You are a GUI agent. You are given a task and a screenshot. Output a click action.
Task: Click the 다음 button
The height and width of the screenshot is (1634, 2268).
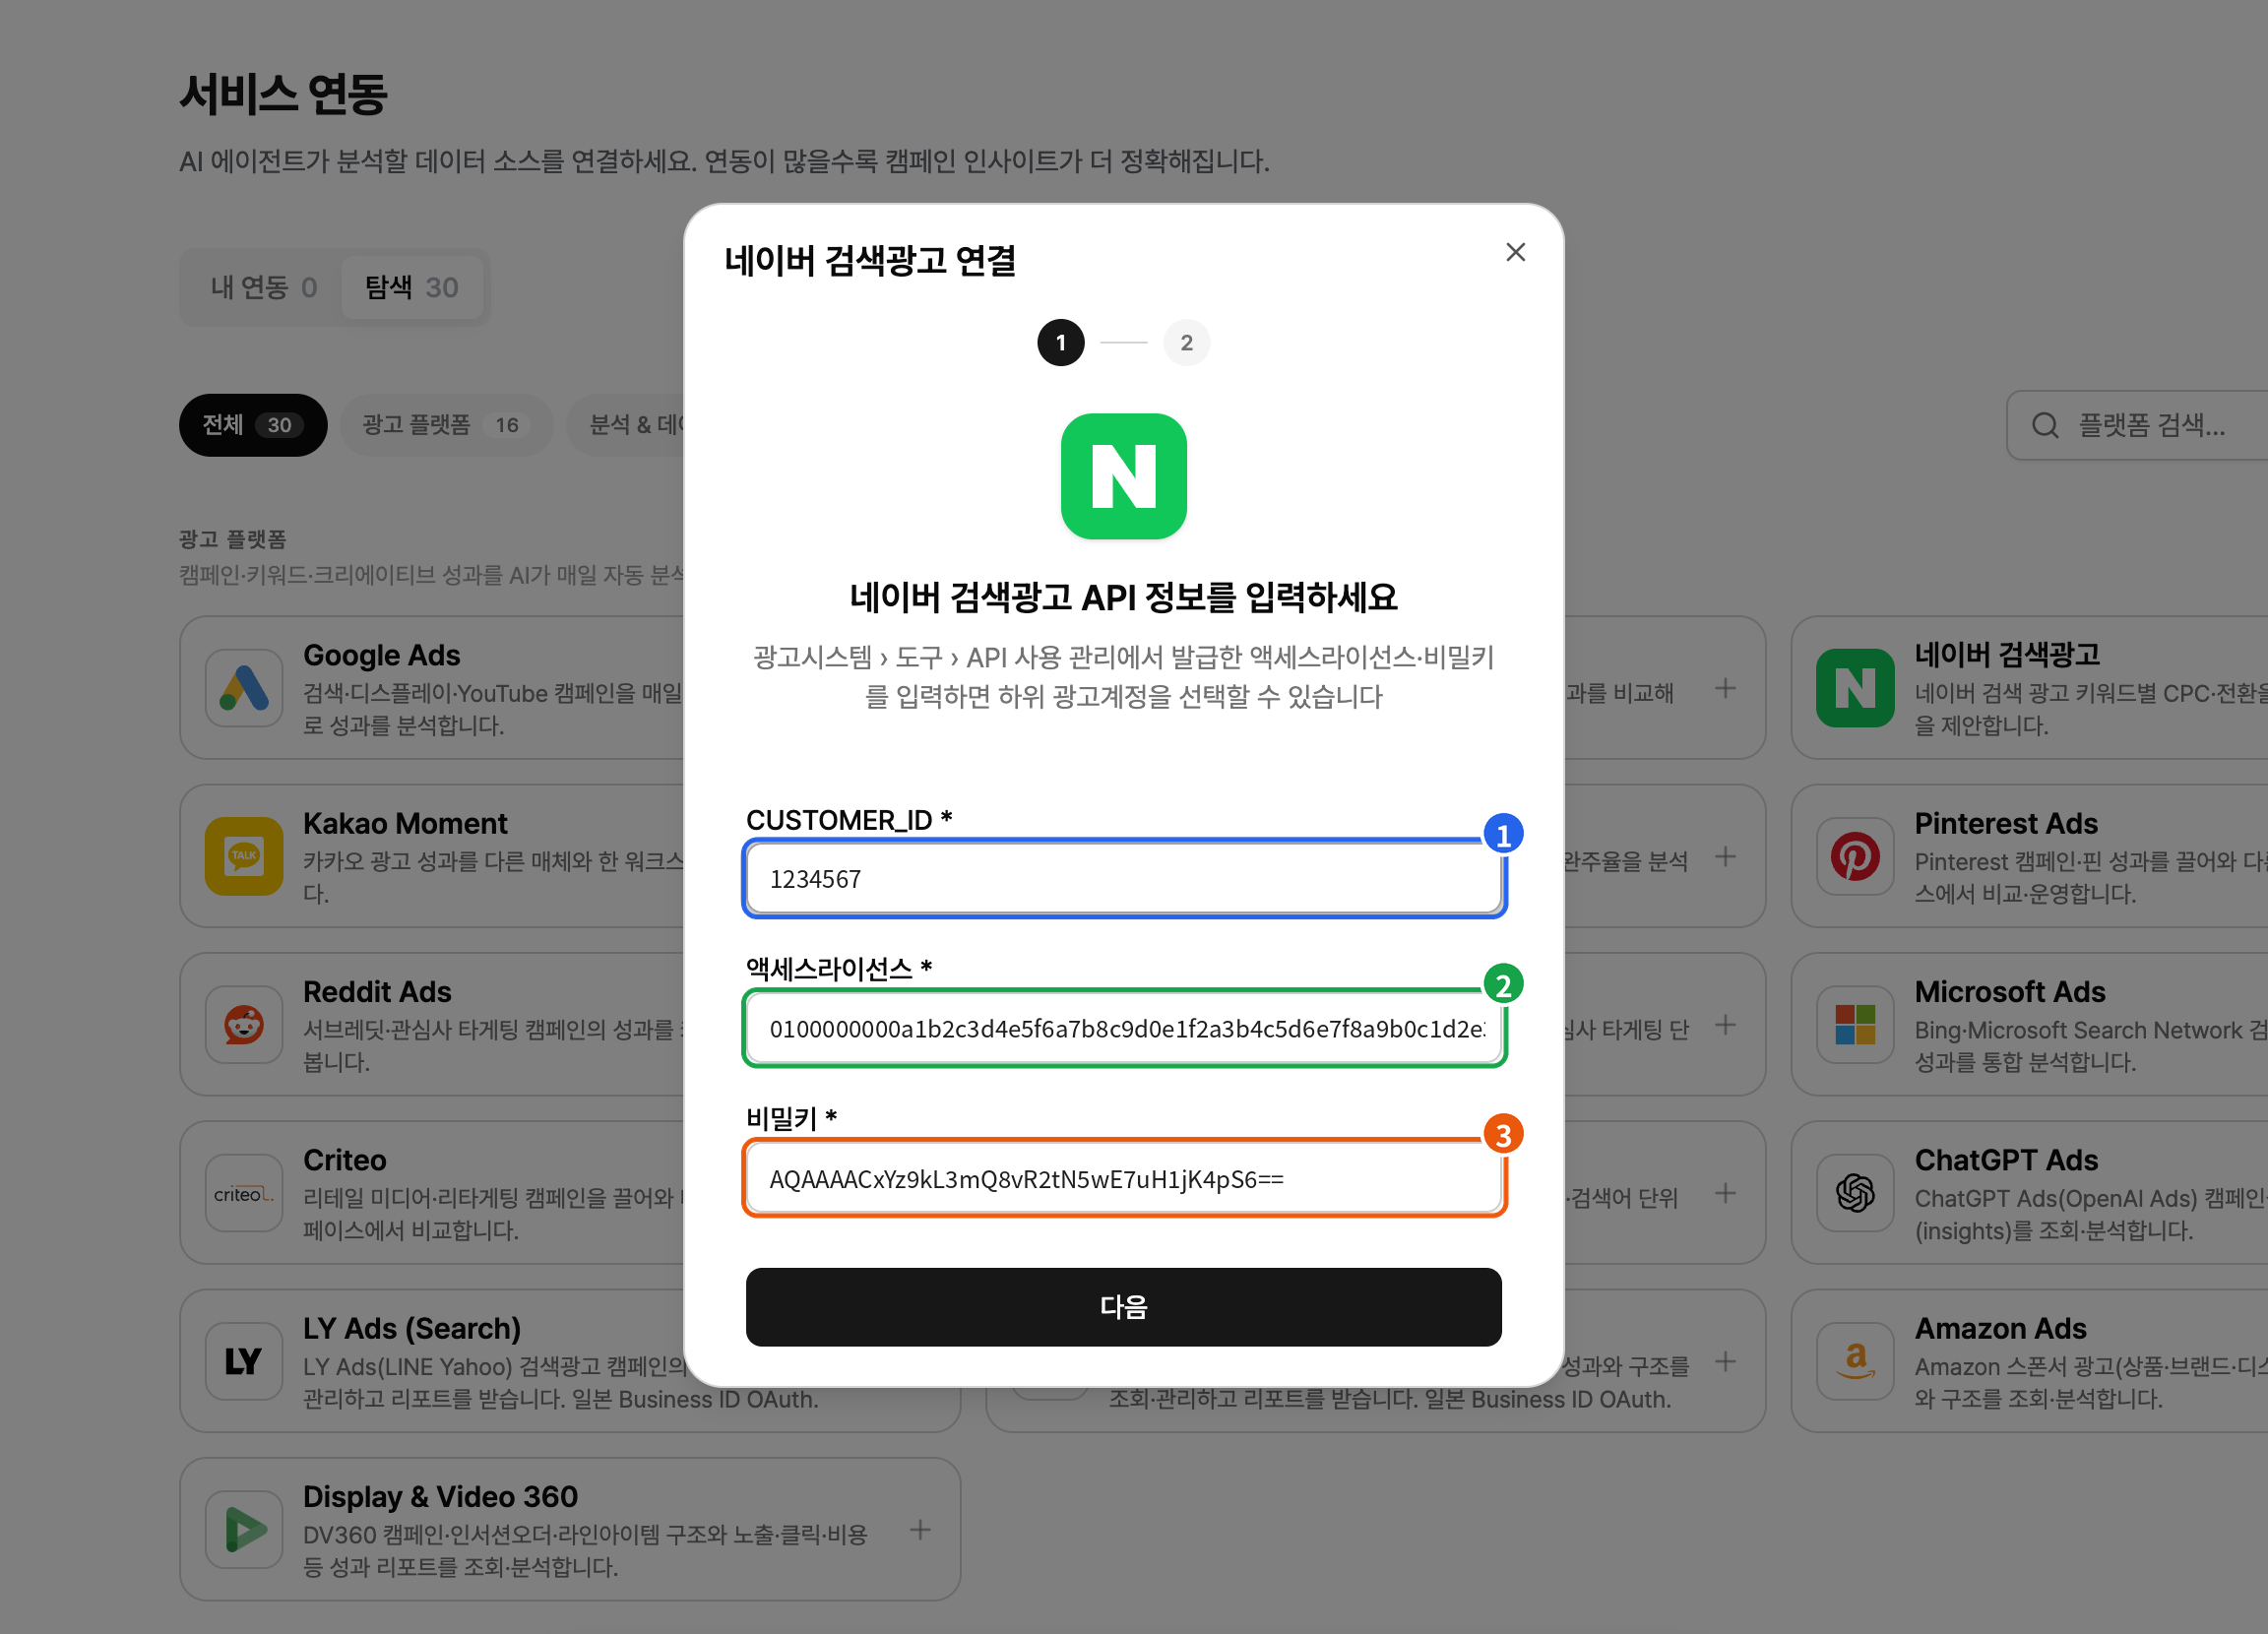(1123, 1307)
